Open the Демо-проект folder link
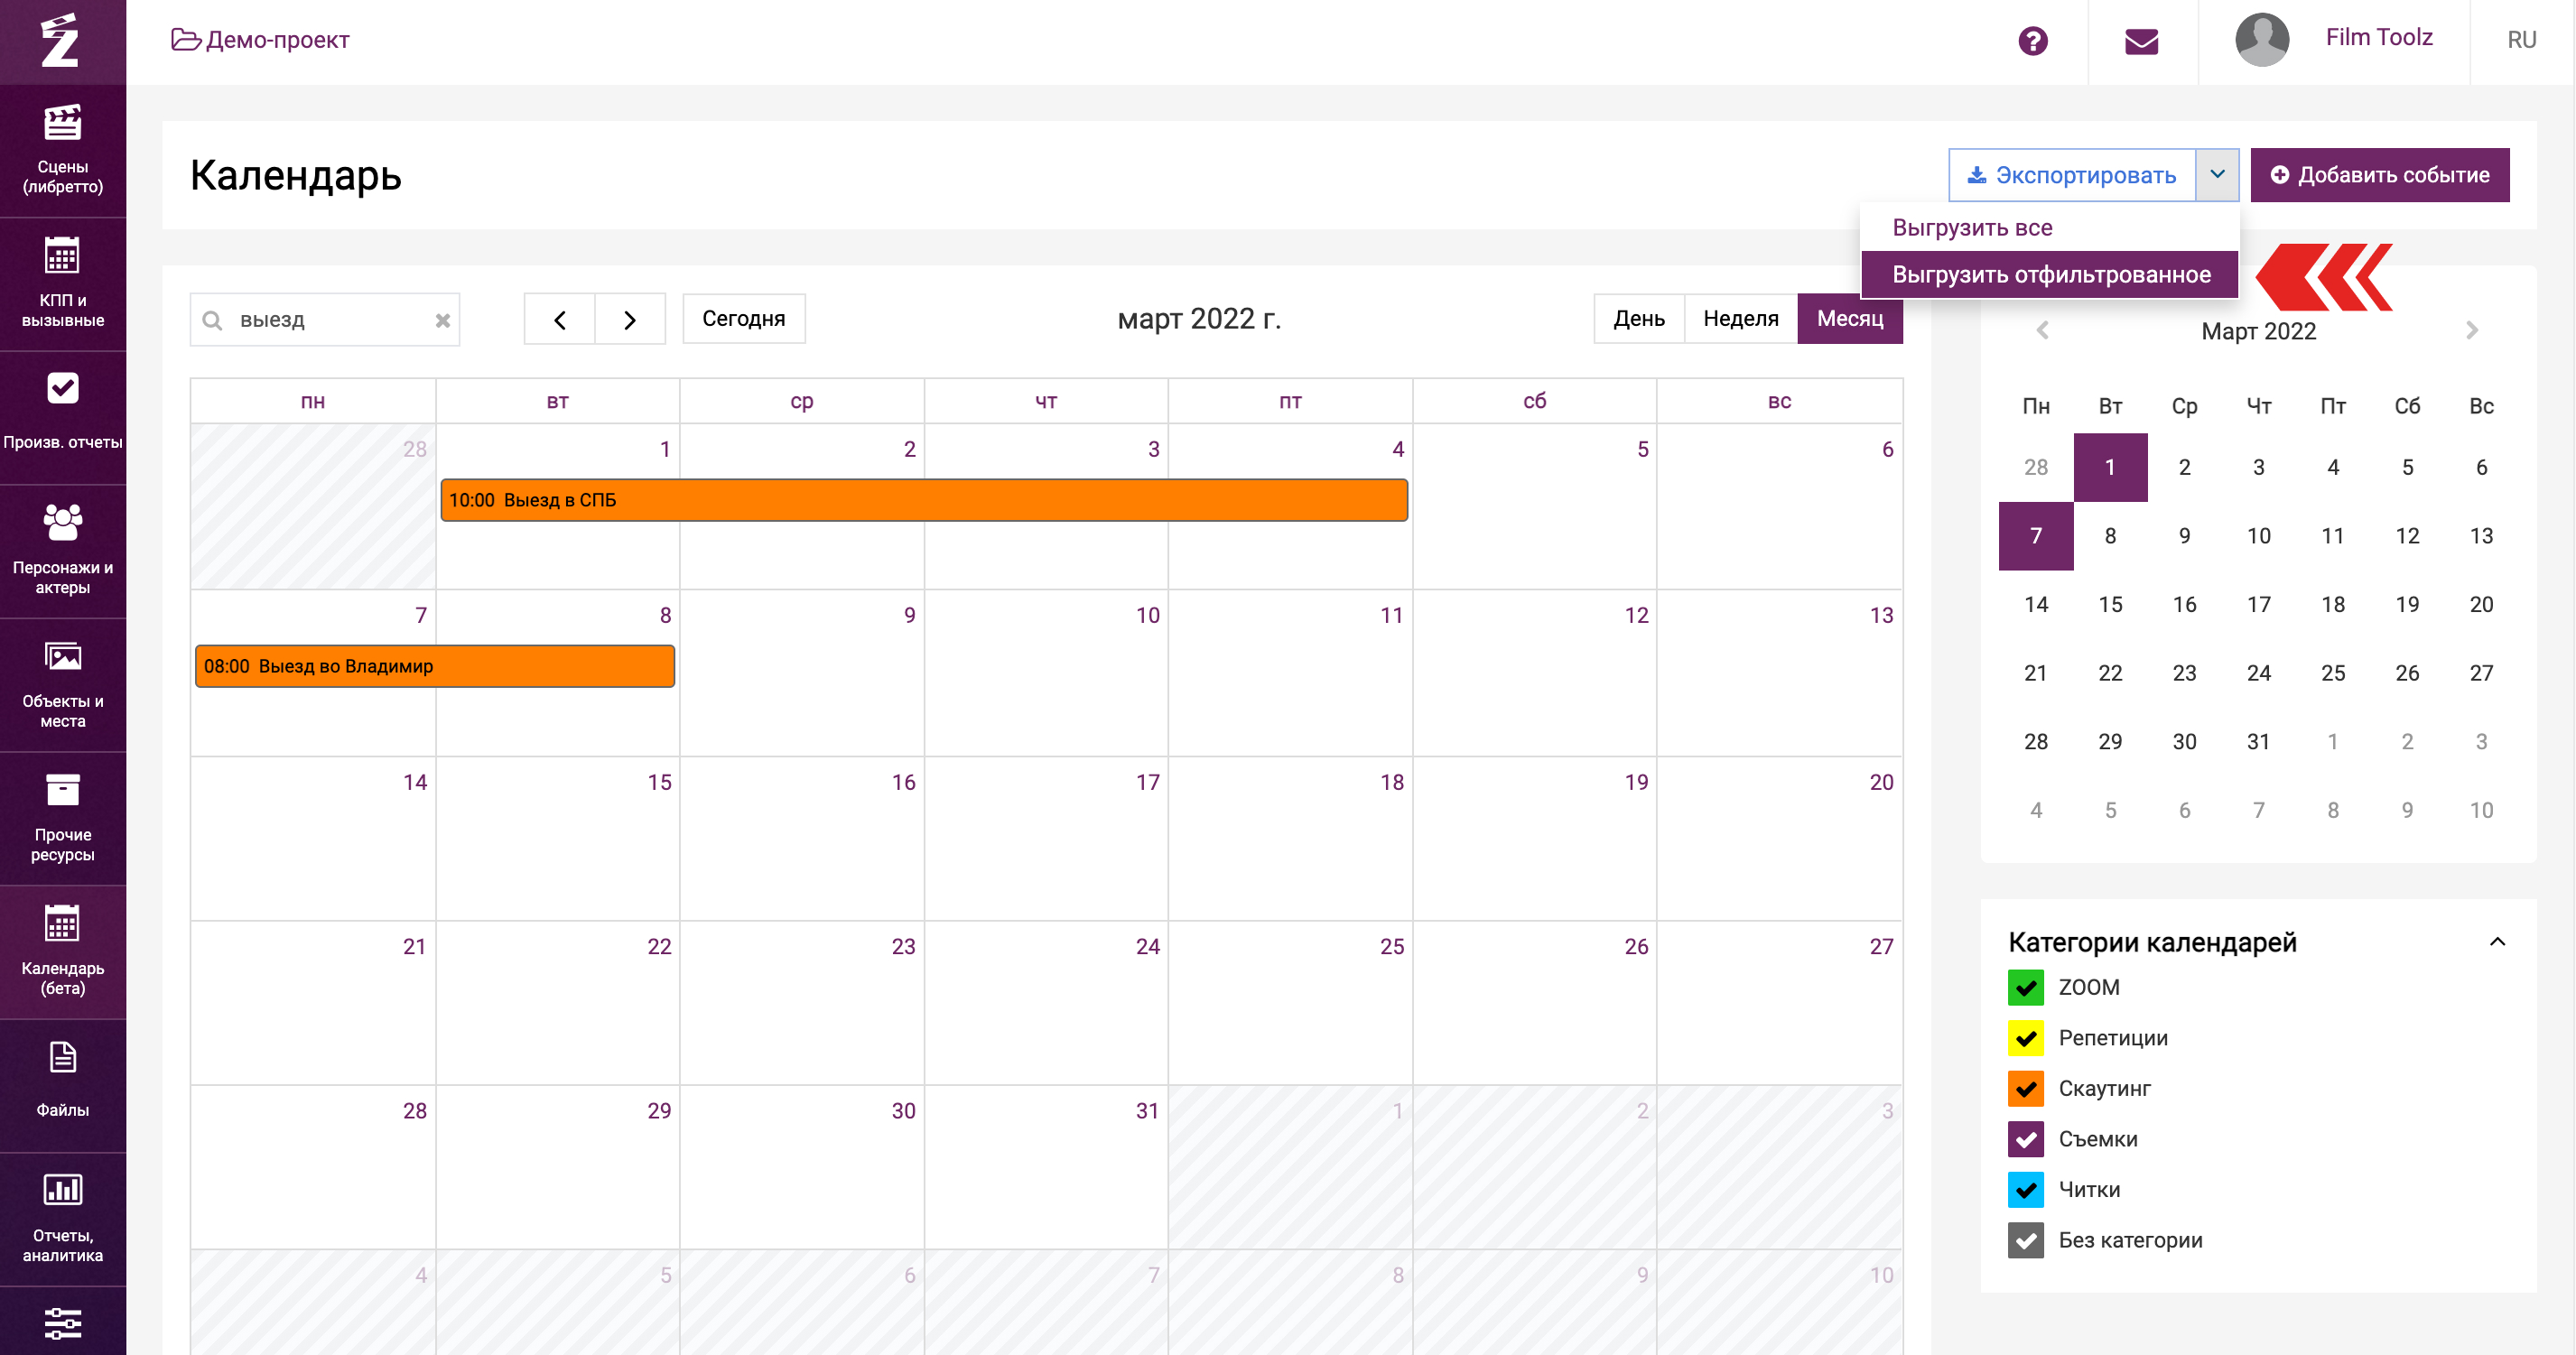The image size is (2576, 1355). pyautogui.click(x=260, y=40)
